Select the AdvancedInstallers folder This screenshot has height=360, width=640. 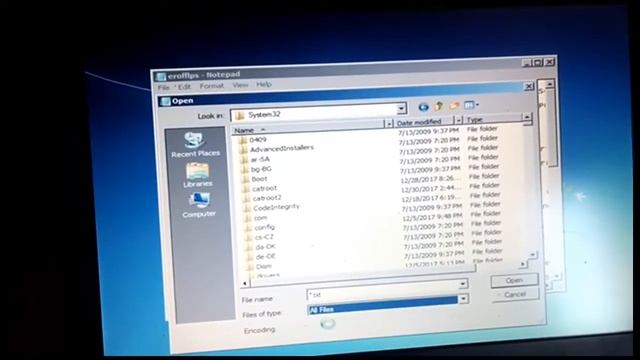[282, 149]
